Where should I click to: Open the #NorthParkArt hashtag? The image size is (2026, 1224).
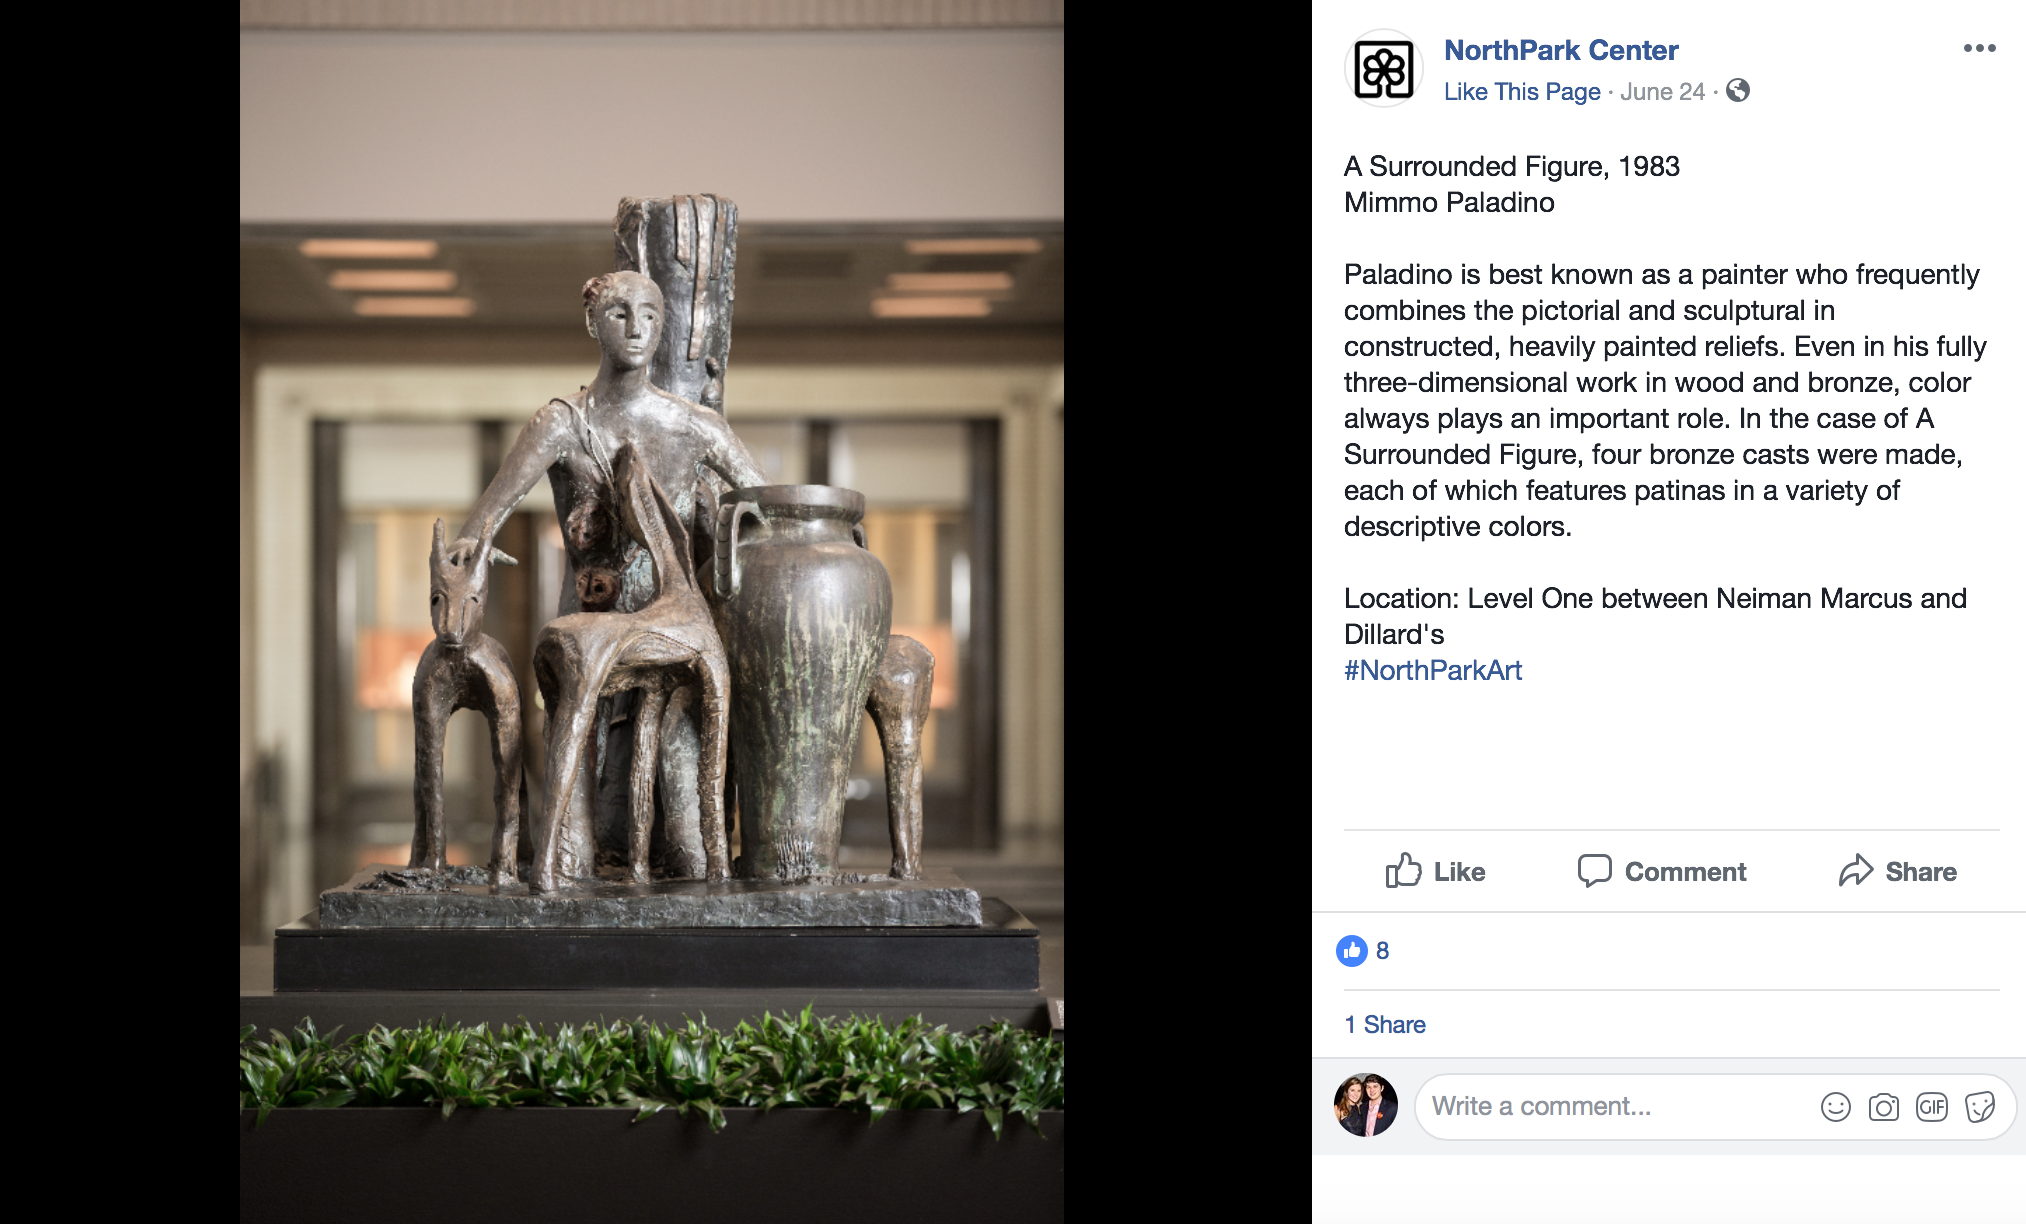(1433, 671)
